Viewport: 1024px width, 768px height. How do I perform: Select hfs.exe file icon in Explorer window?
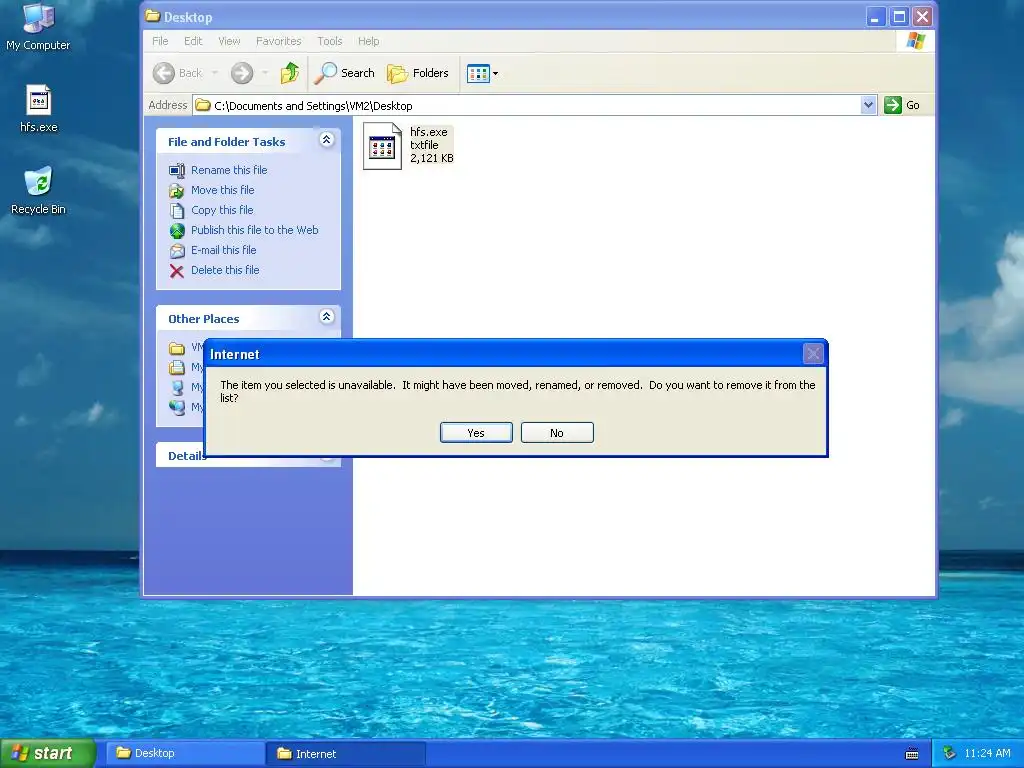click(x=382, y=146)
